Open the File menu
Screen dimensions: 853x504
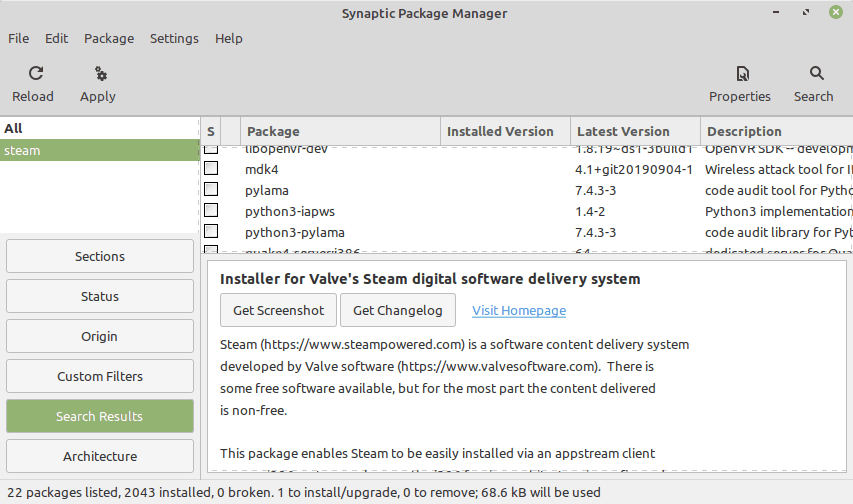coord(18,39)
